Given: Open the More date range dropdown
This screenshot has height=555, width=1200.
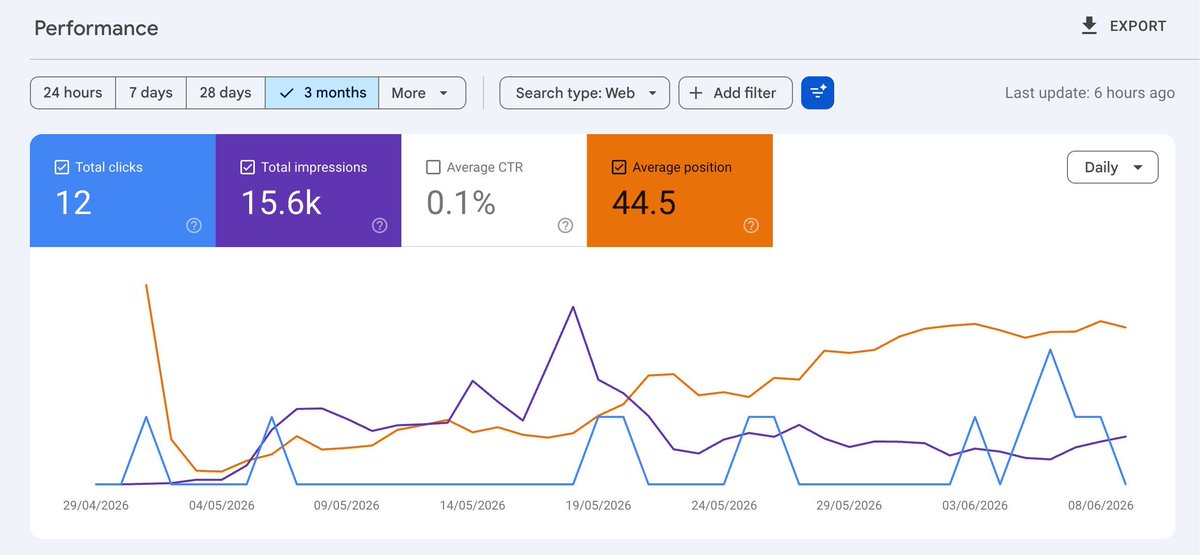Looking at the screenshot, I should (422, 93).
